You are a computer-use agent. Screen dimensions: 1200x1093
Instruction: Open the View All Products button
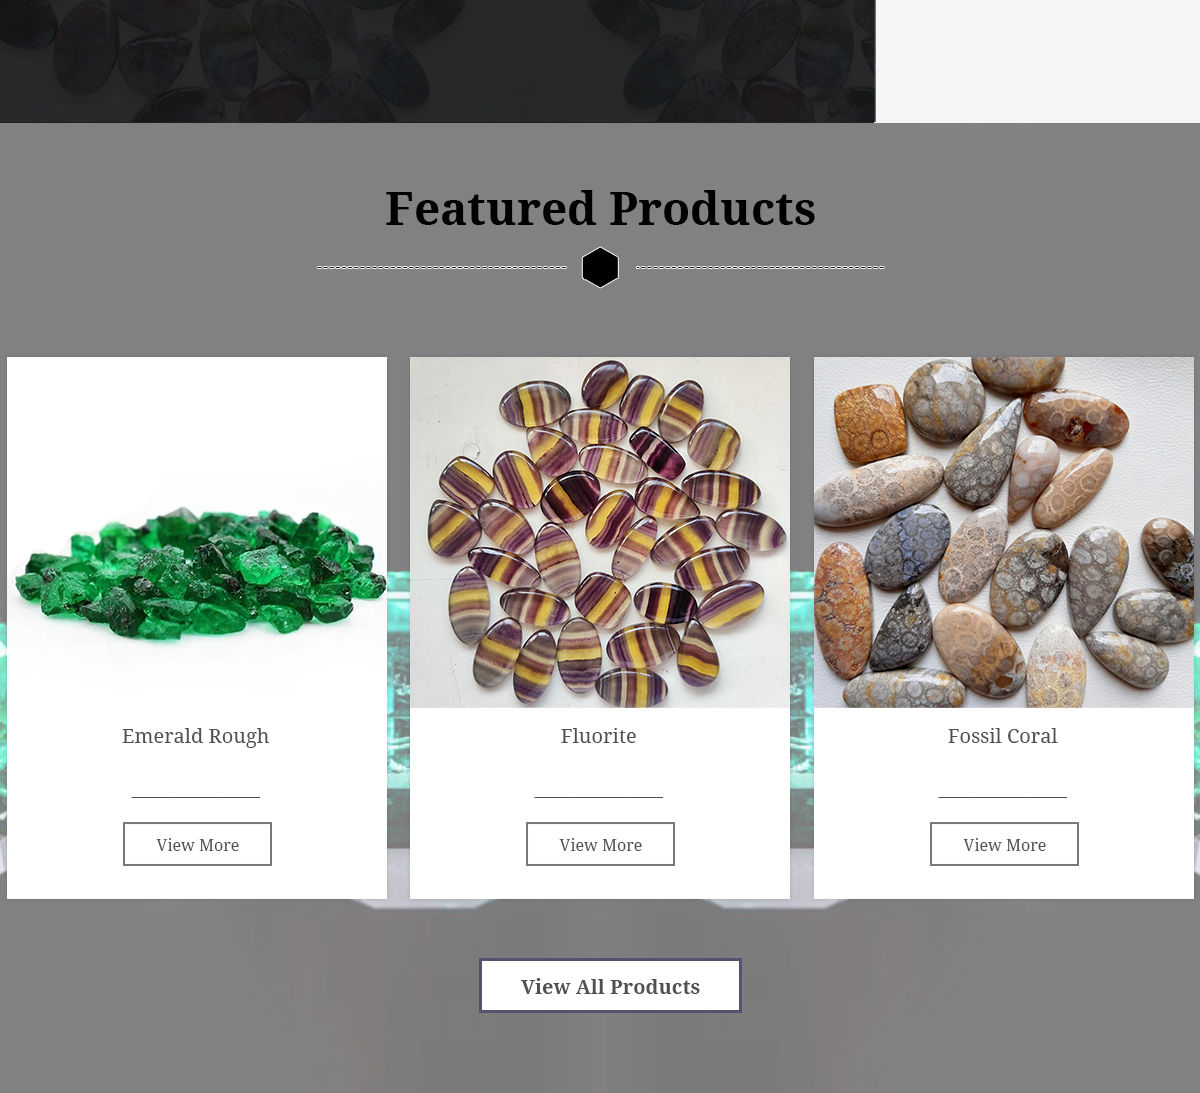pyautogui.click(x=610, y=986)
